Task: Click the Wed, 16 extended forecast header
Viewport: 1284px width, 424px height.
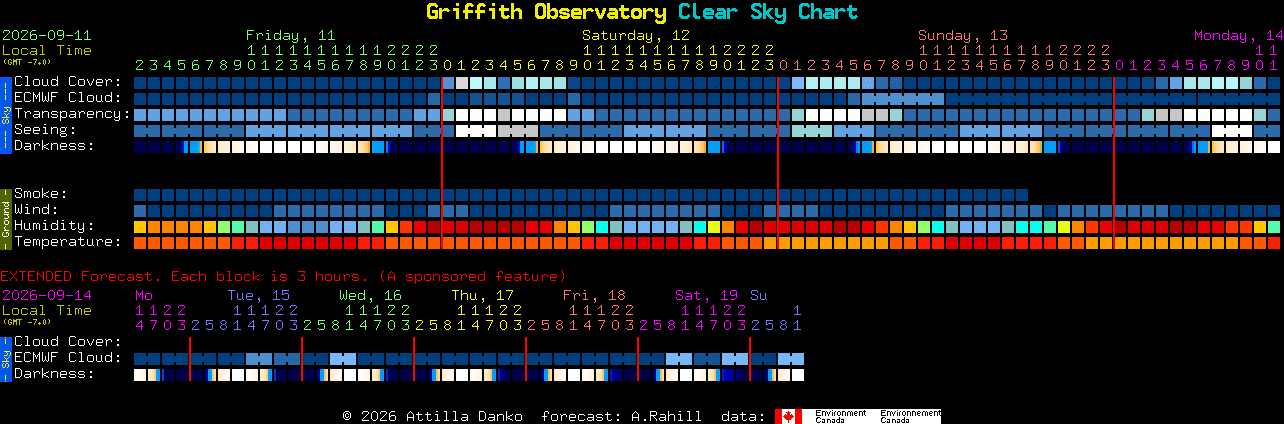Action: click(370, 295)
